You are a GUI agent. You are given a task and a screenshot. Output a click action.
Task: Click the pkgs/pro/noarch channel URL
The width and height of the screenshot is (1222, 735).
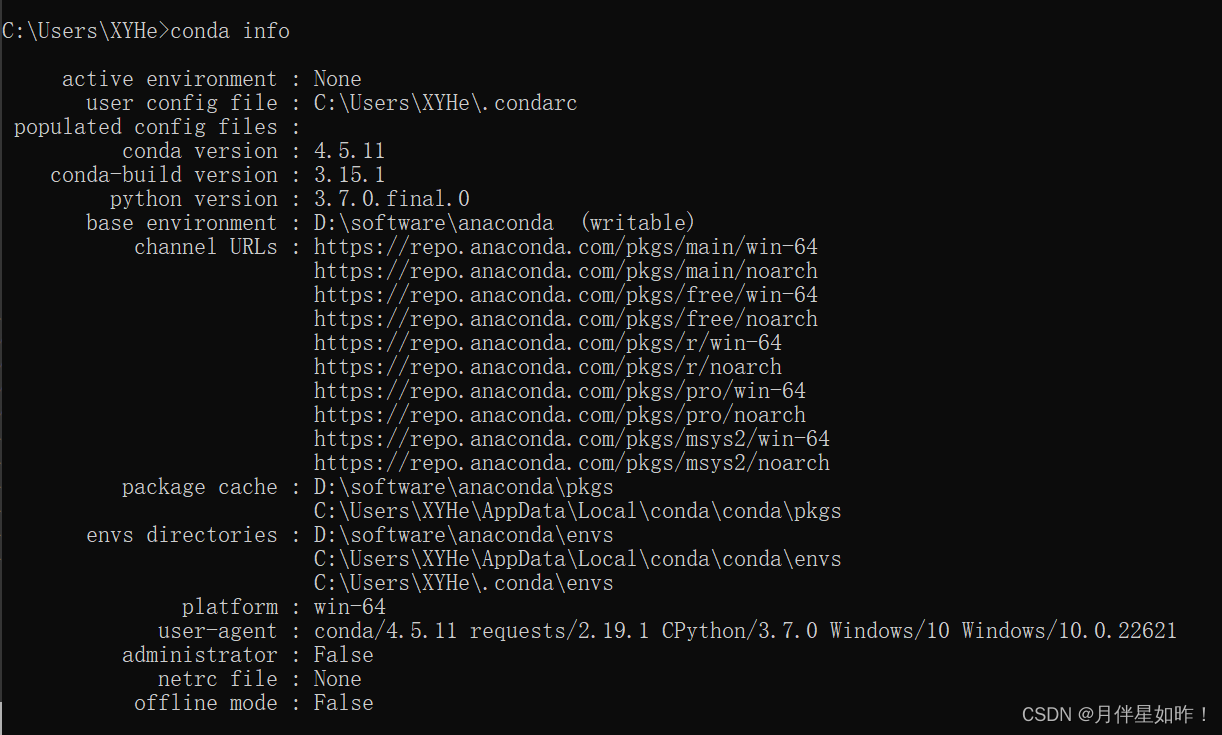pyautogui.click(x=560, y=415)
